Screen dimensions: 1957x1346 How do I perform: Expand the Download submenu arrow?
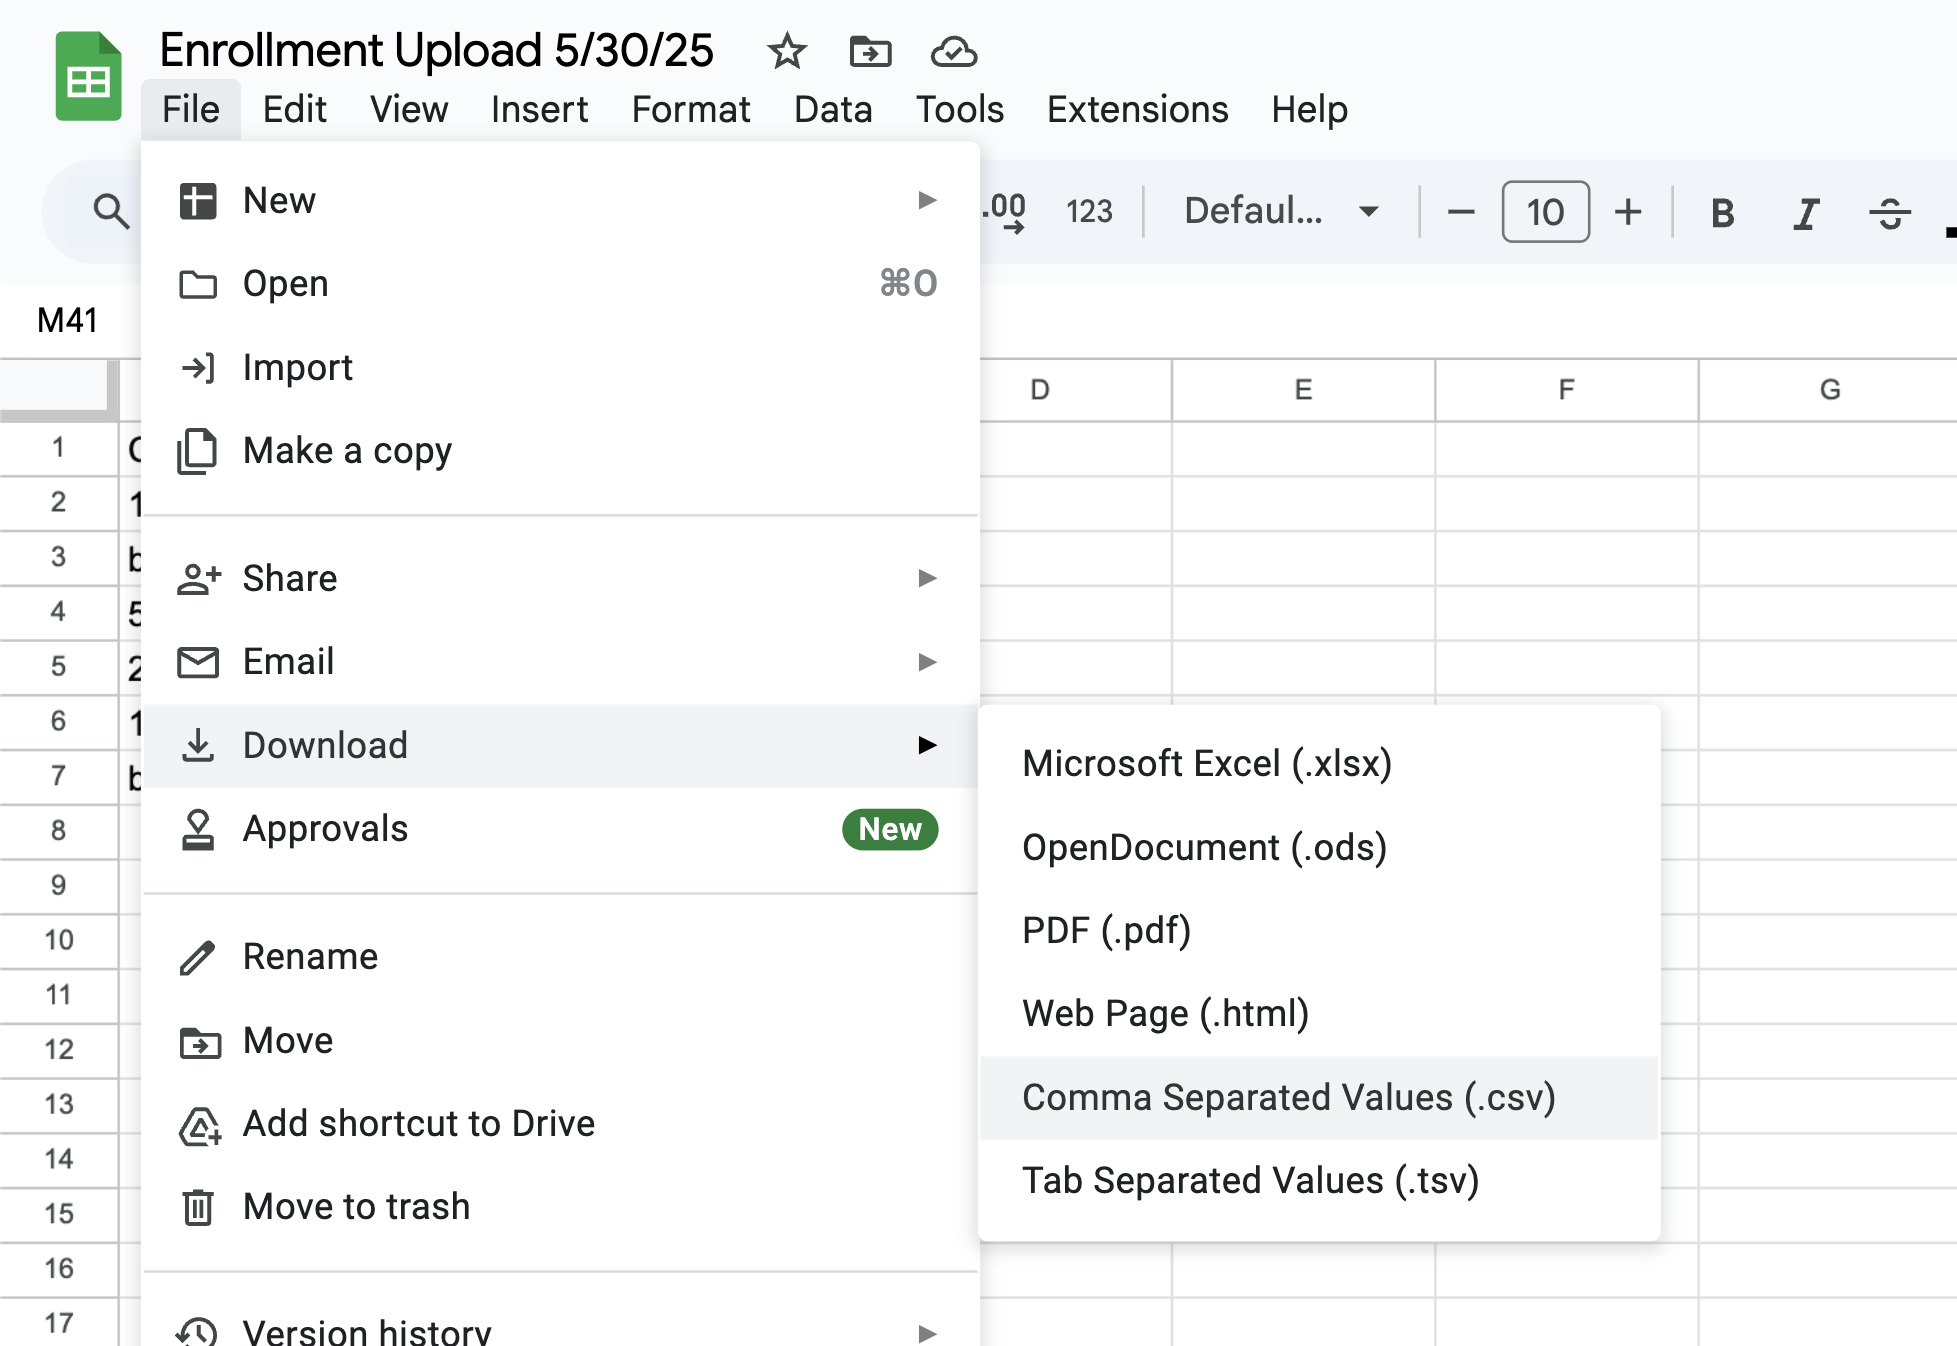pos(927,745)
